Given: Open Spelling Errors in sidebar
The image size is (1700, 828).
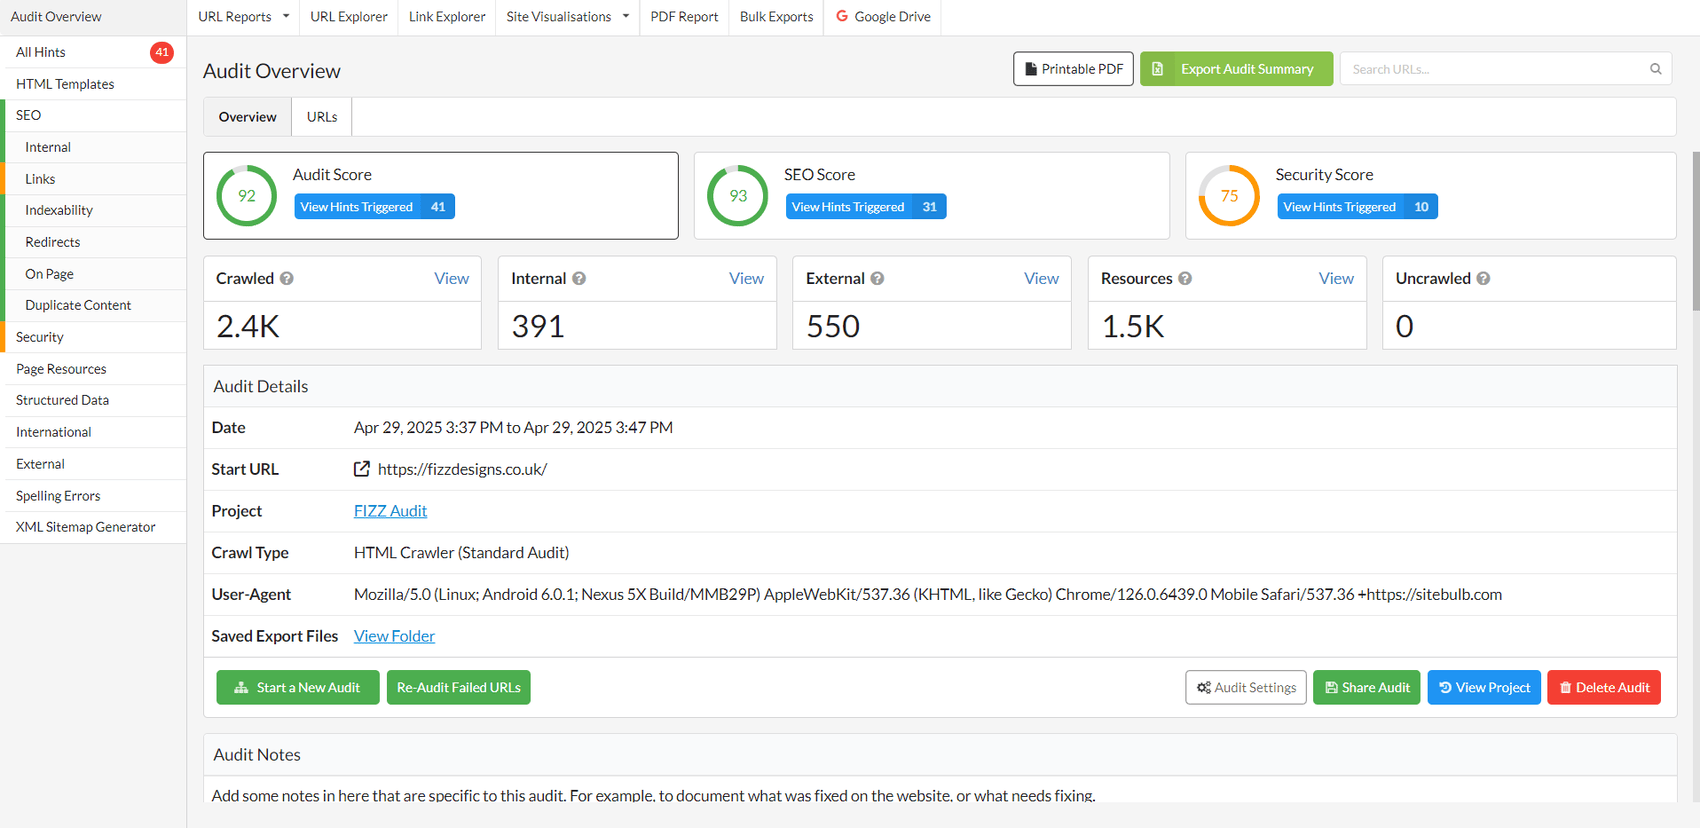Looking at the screenshot, I should [x=93, y=496].
